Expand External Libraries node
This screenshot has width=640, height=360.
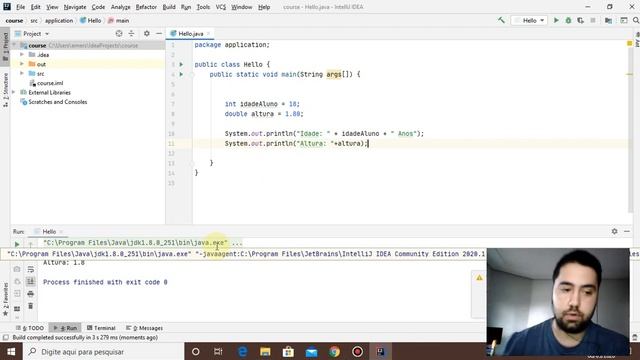click(14, 92)
